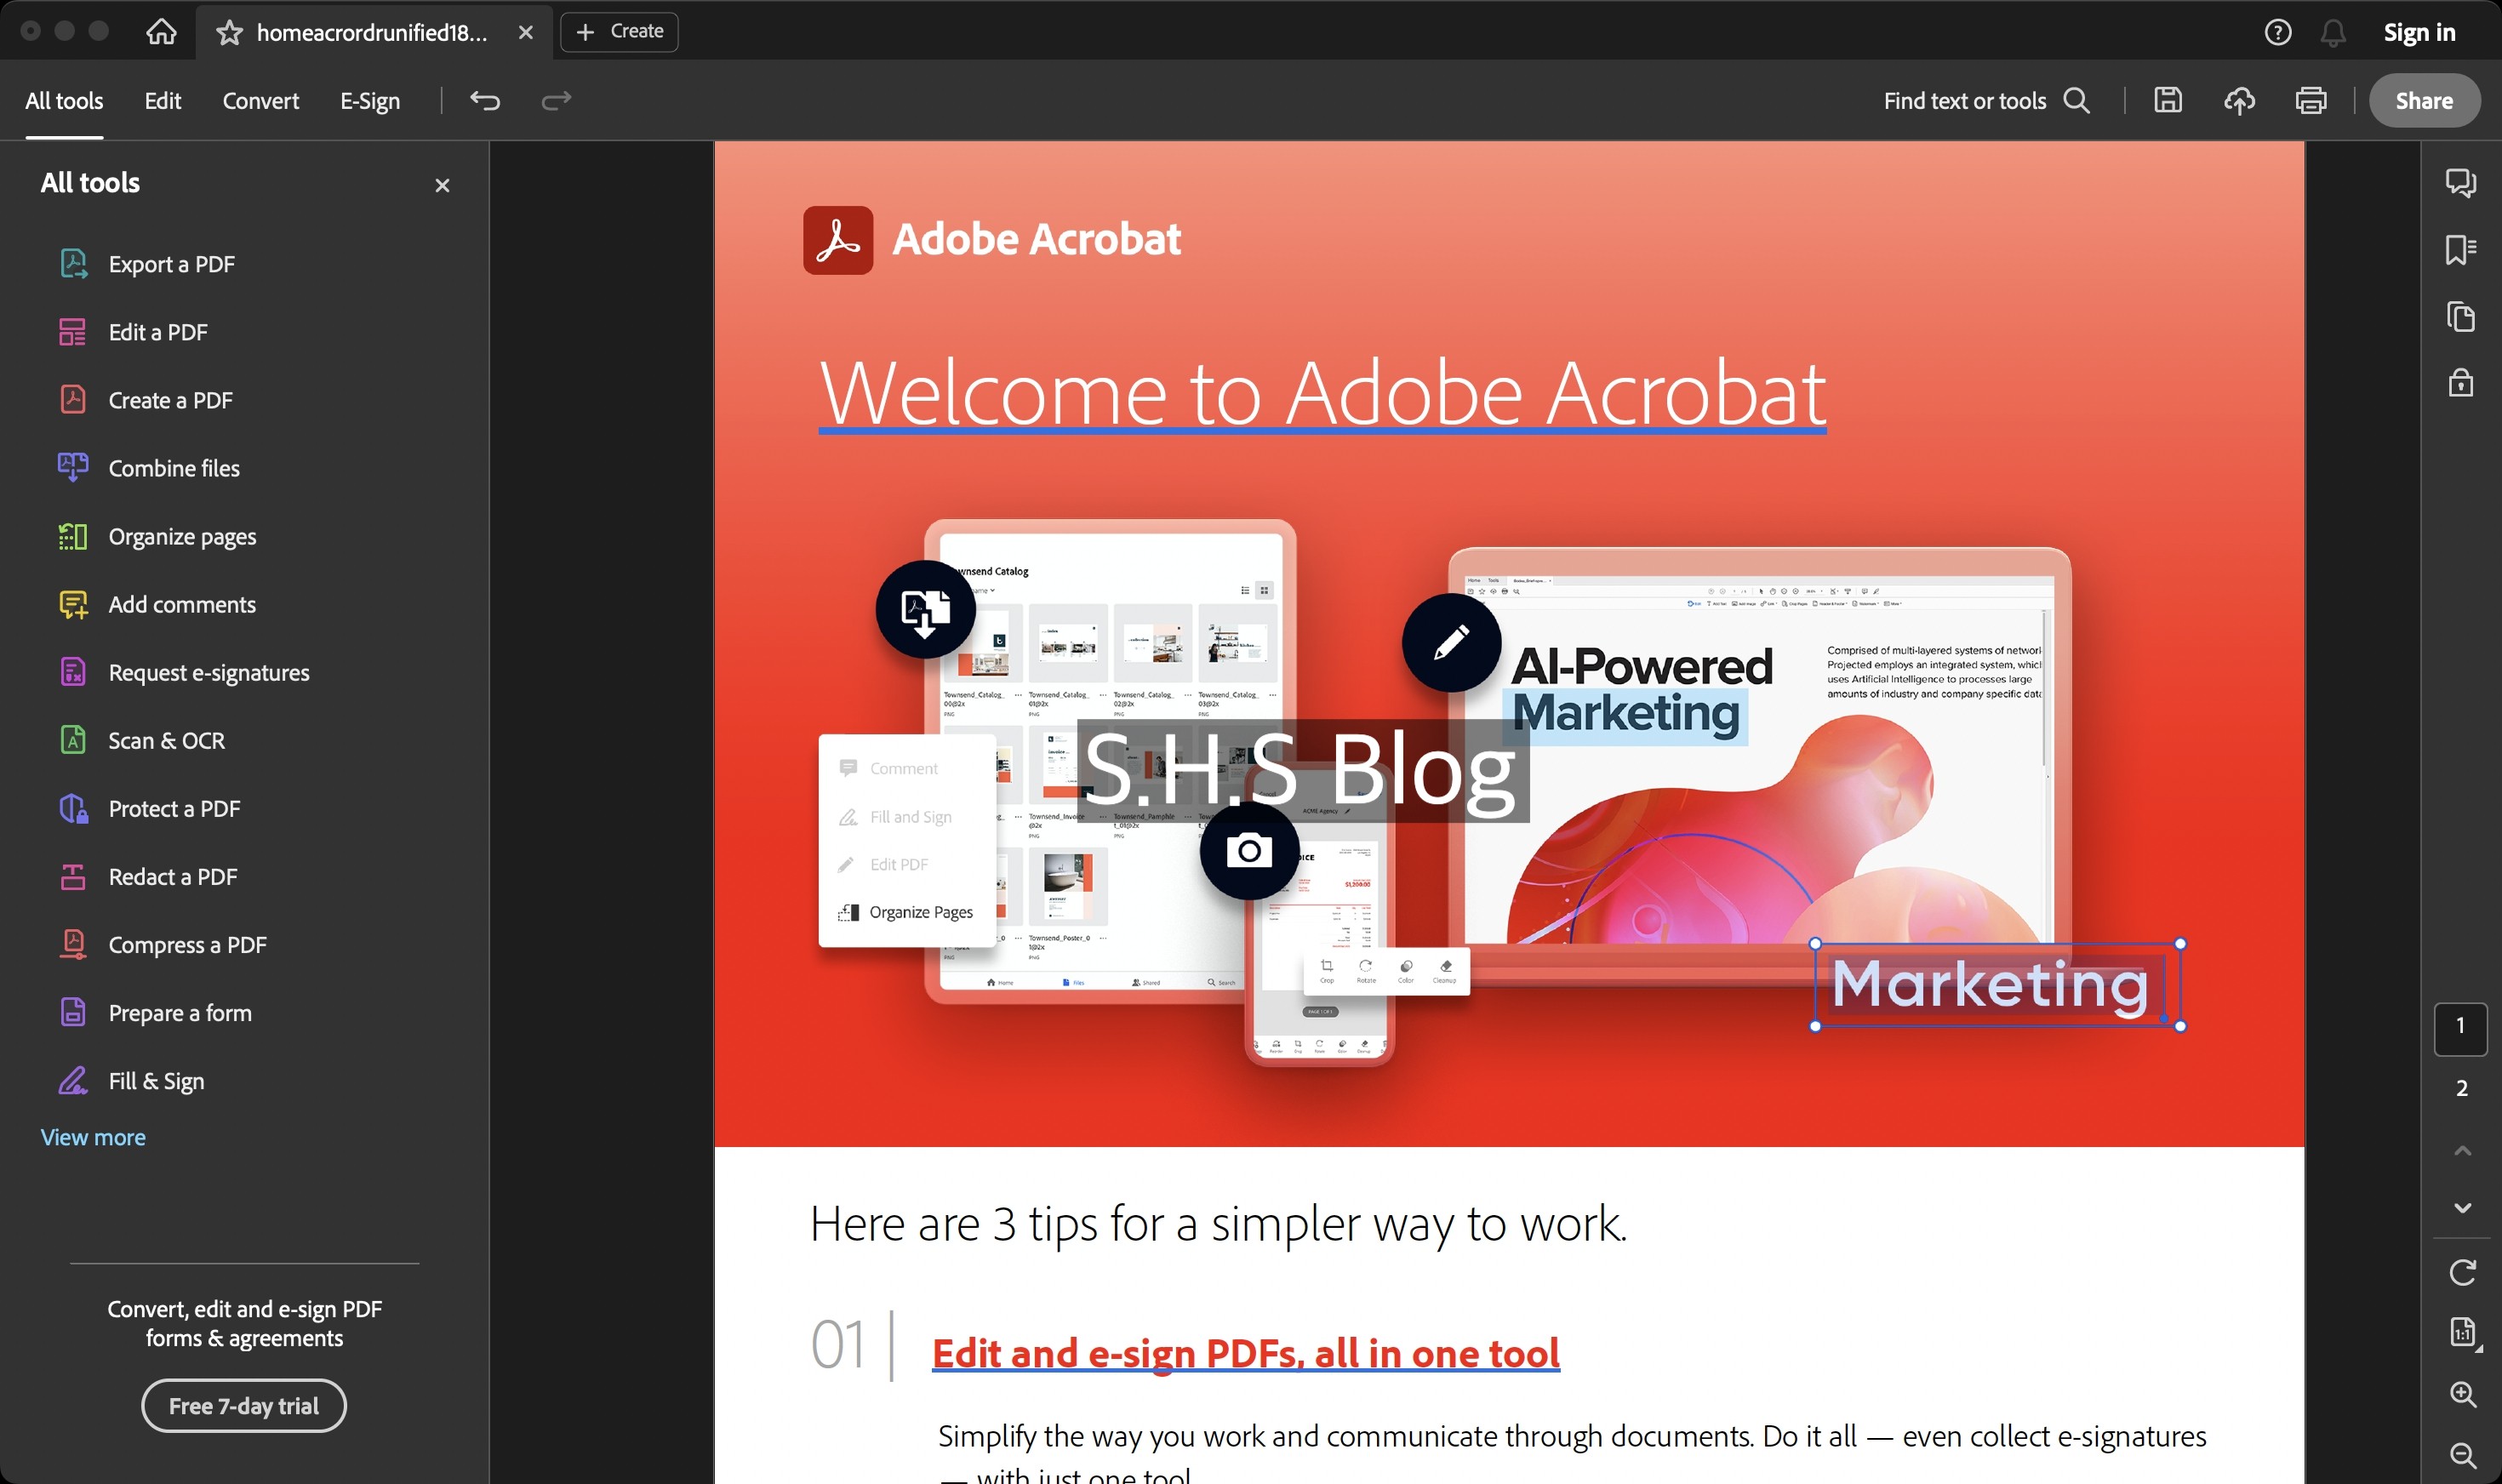Open the E-Sign menu
This screenshot has width=2502, height=1484.
coord(370,100)
